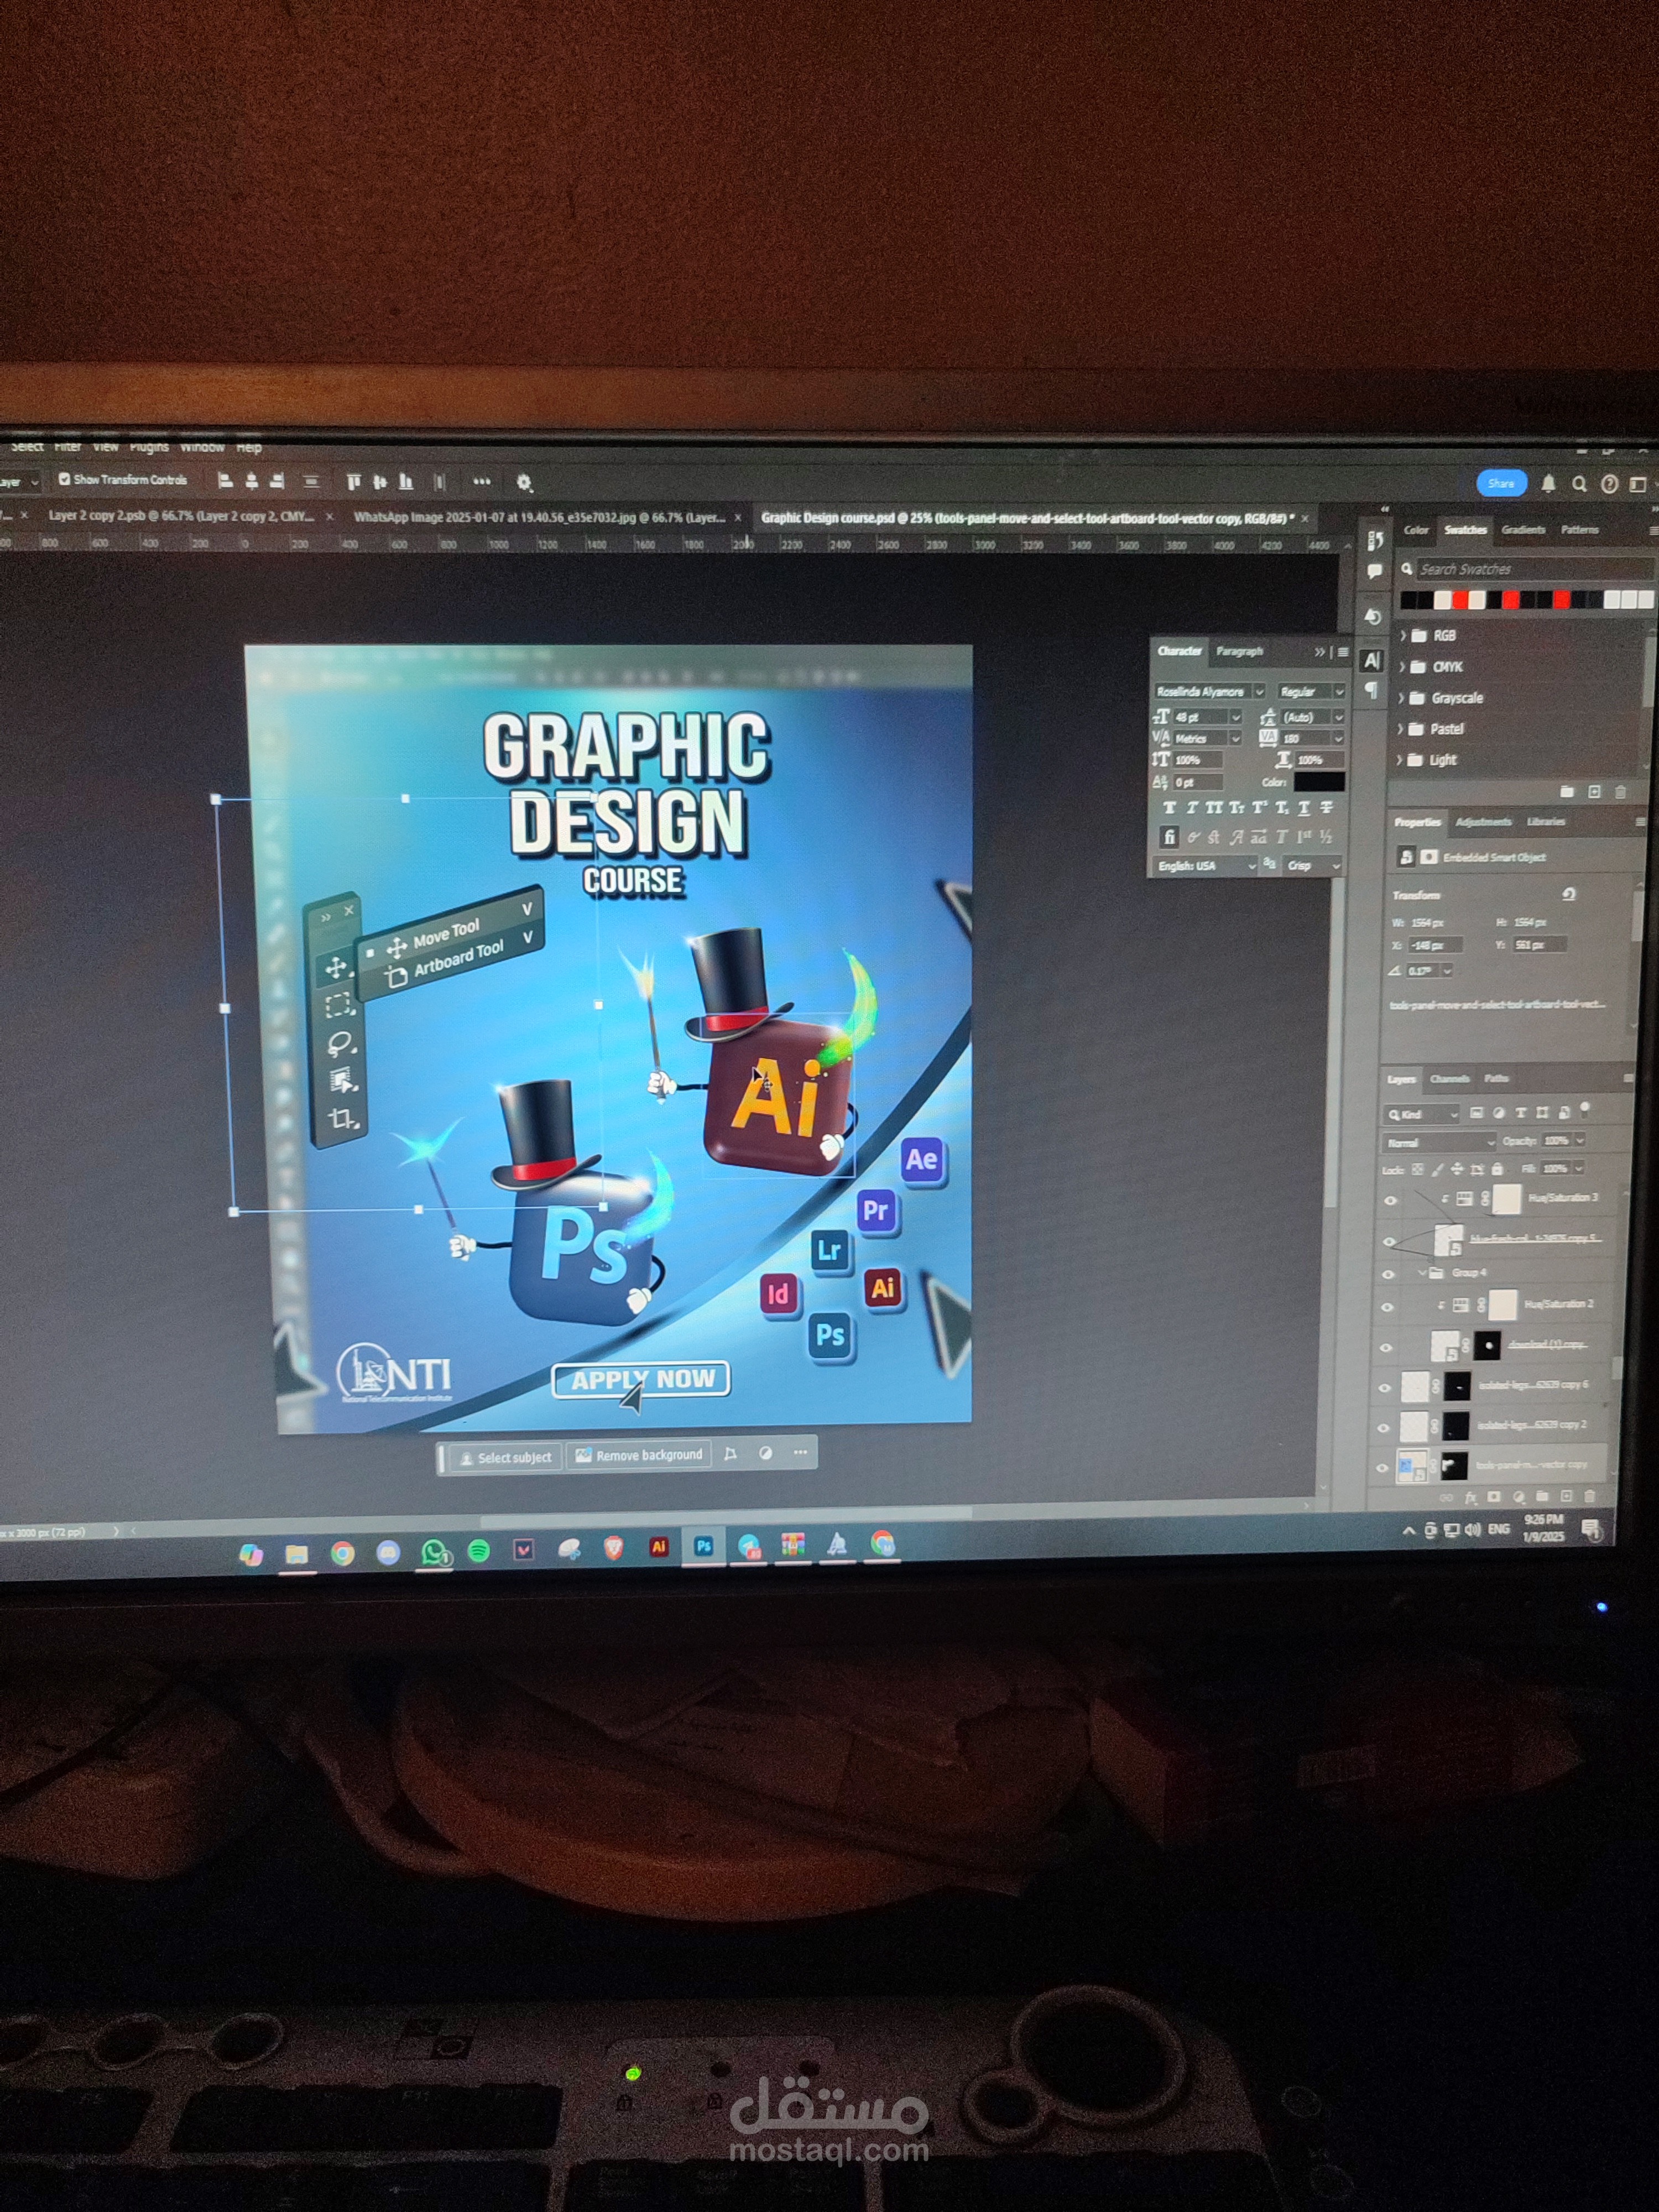Toggle visibility of Group 4
The height and width of the screenshot is (2212, 1659).
click(1388, 1274)
